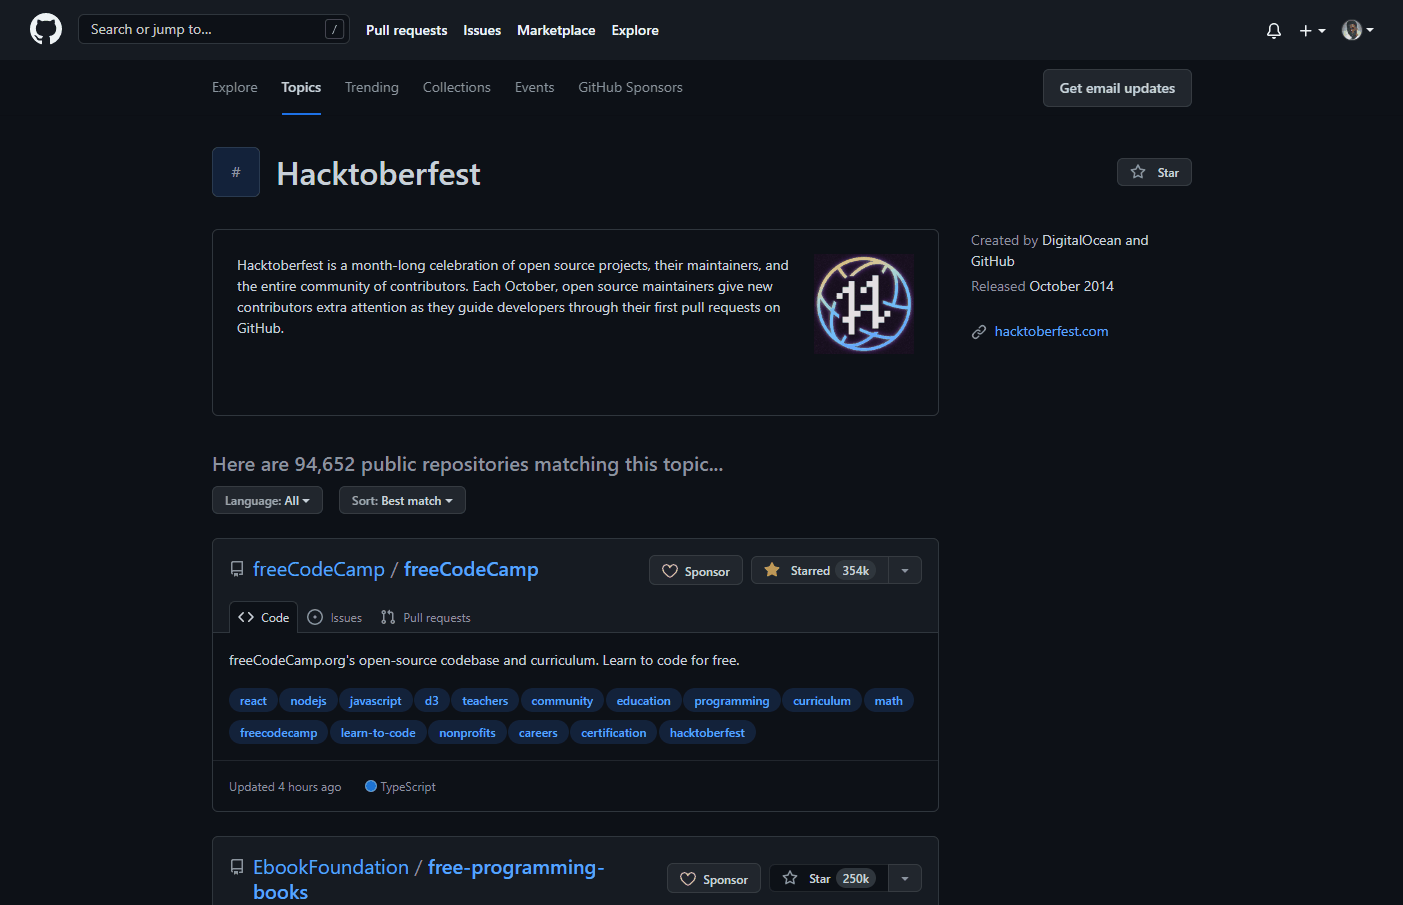Screen dimensions: 1403x905
Task: Visit the hacktoberfest.com link
Action: pos(1051,331)
